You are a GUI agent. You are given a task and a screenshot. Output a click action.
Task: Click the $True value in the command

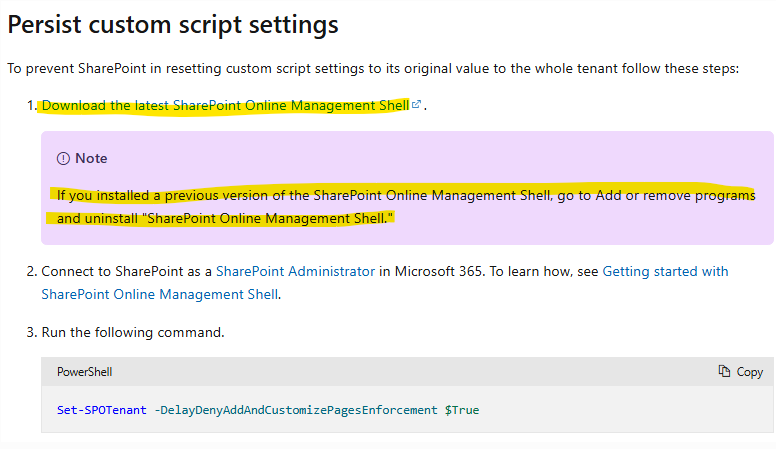point(462,410)
